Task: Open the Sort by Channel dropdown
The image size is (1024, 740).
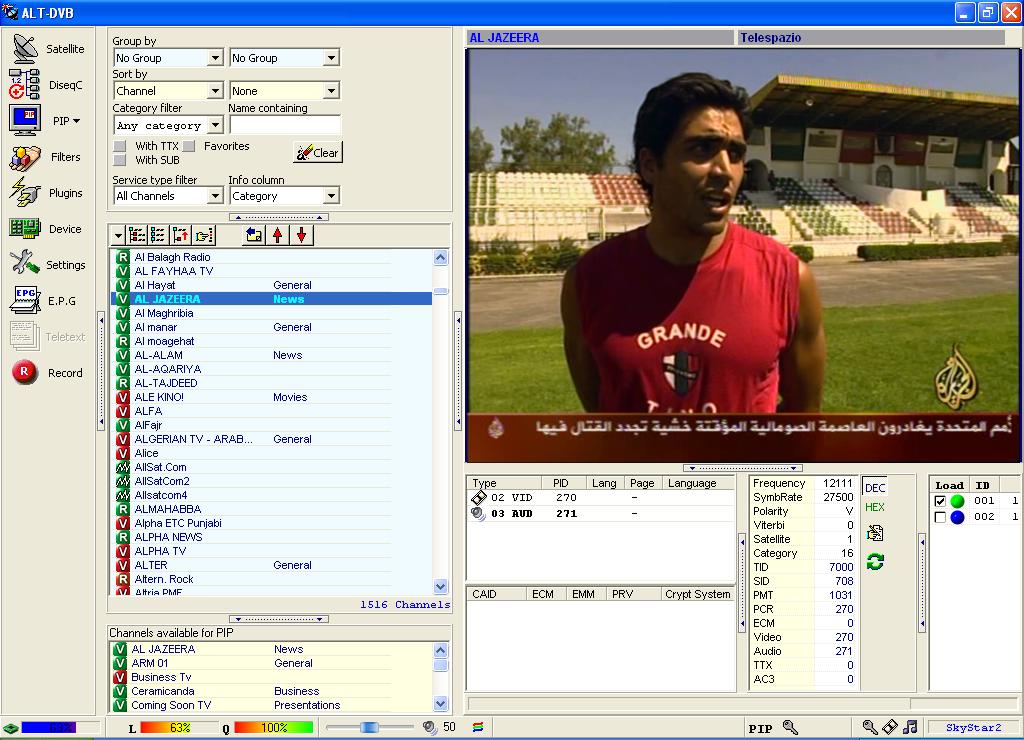Action: point(216,91)
